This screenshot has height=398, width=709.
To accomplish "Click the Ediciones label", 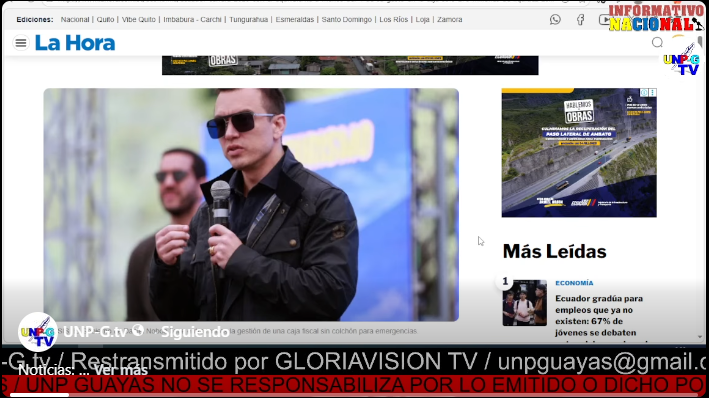I will (35, 19).
